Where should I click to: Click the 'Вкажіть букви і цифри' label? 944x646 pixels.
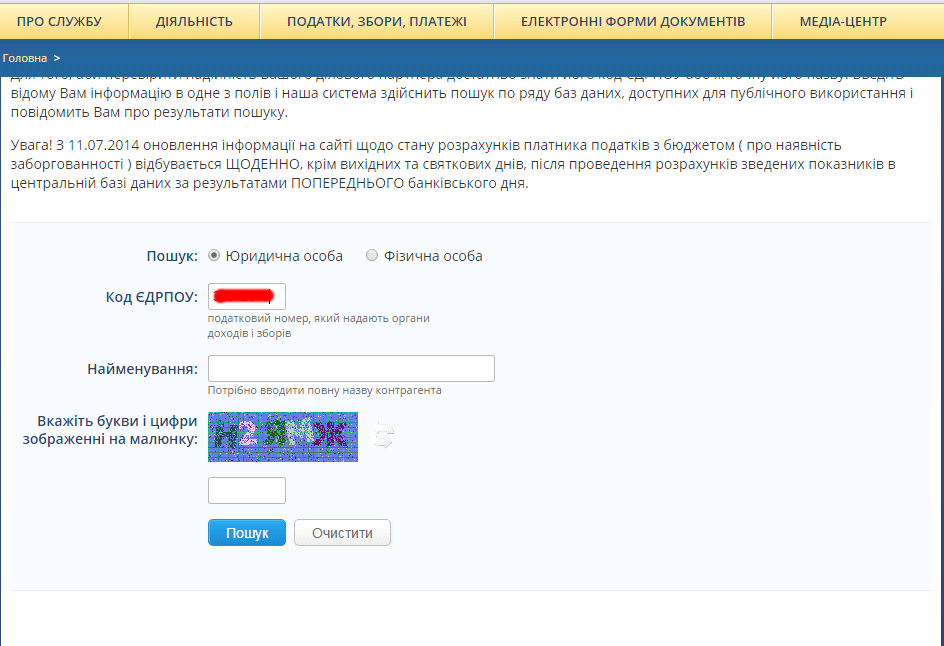click(x=117, y=421)
